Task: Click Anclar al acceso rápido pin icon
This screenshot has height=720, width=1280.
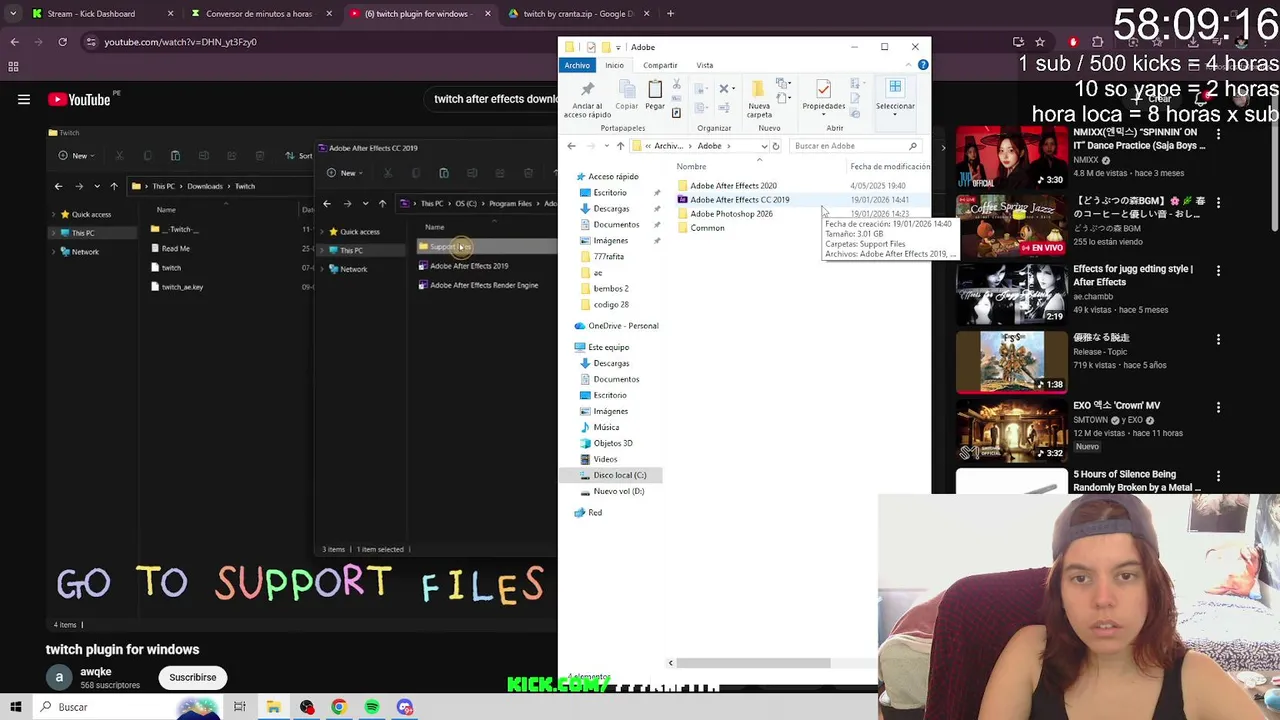Action: (x=588, y=90)
